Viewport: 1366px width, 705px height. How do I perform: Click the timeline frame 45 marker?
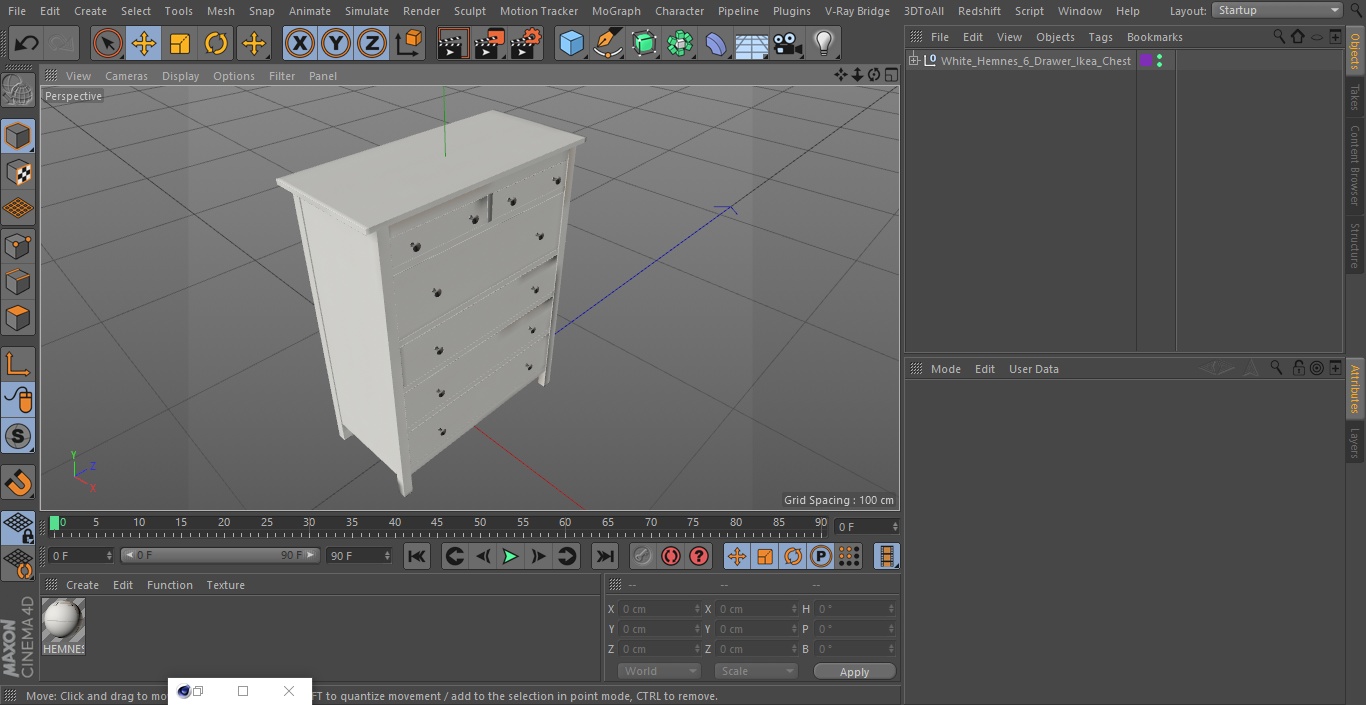[x=437, y=523]
